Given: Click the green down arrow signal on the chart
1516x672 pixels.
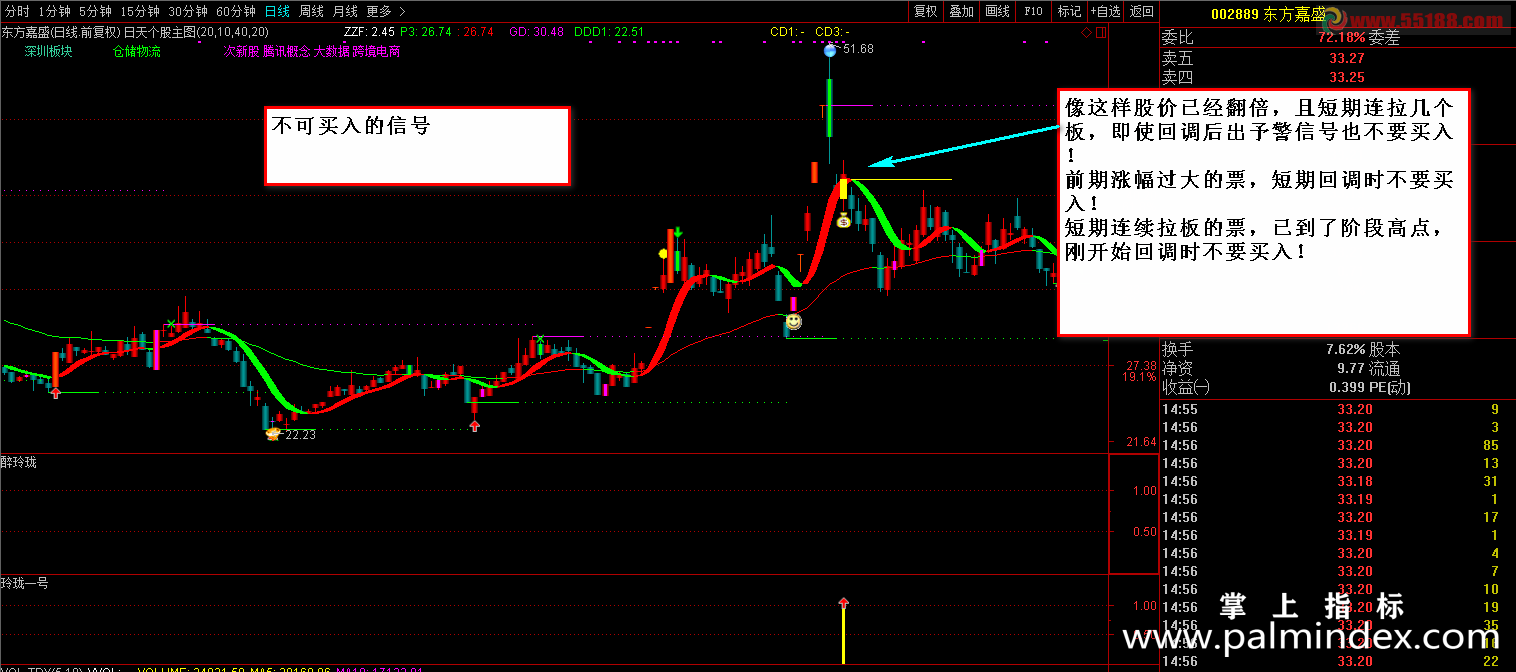Looking at the screenshot, I should pyautogui.click(x=678, y=233).
